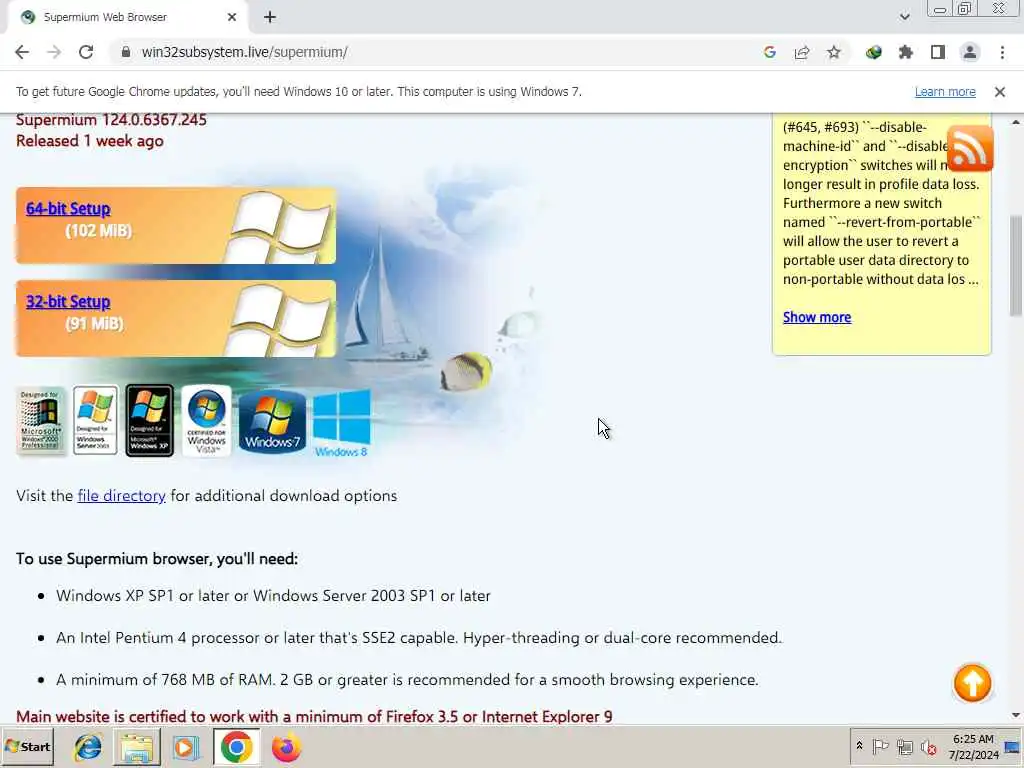The height and width of the screenshot is (768, 1024).
Task: Click the Intel Pentium 4 processor requirement
Action: (419, 637)
